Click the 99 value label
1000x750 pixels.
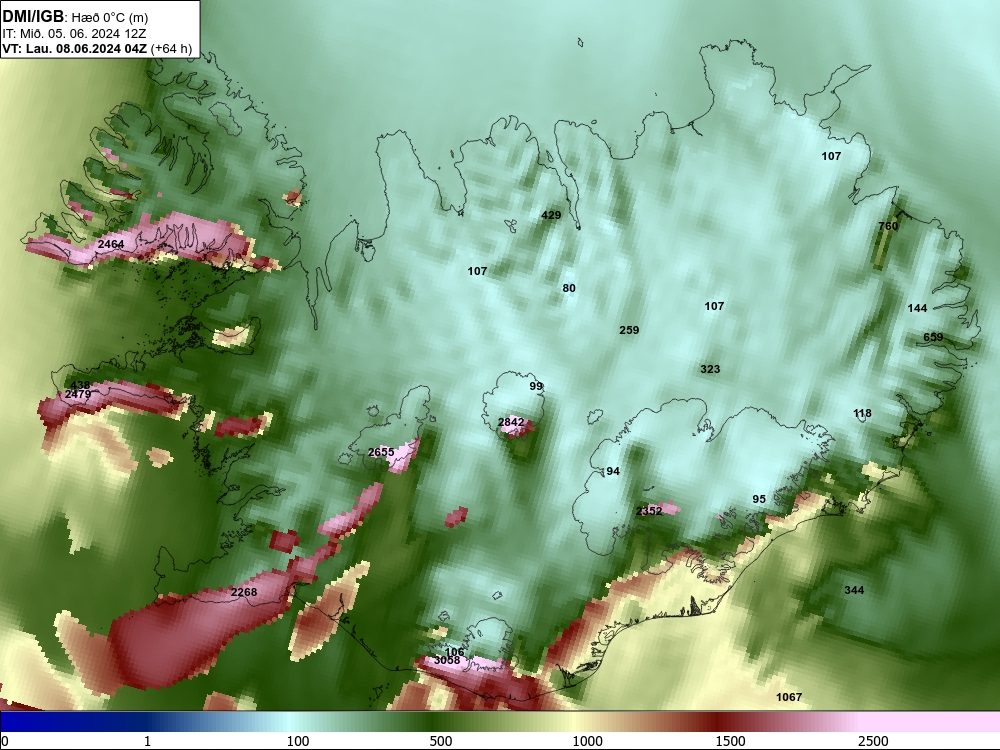click(536, 386)
